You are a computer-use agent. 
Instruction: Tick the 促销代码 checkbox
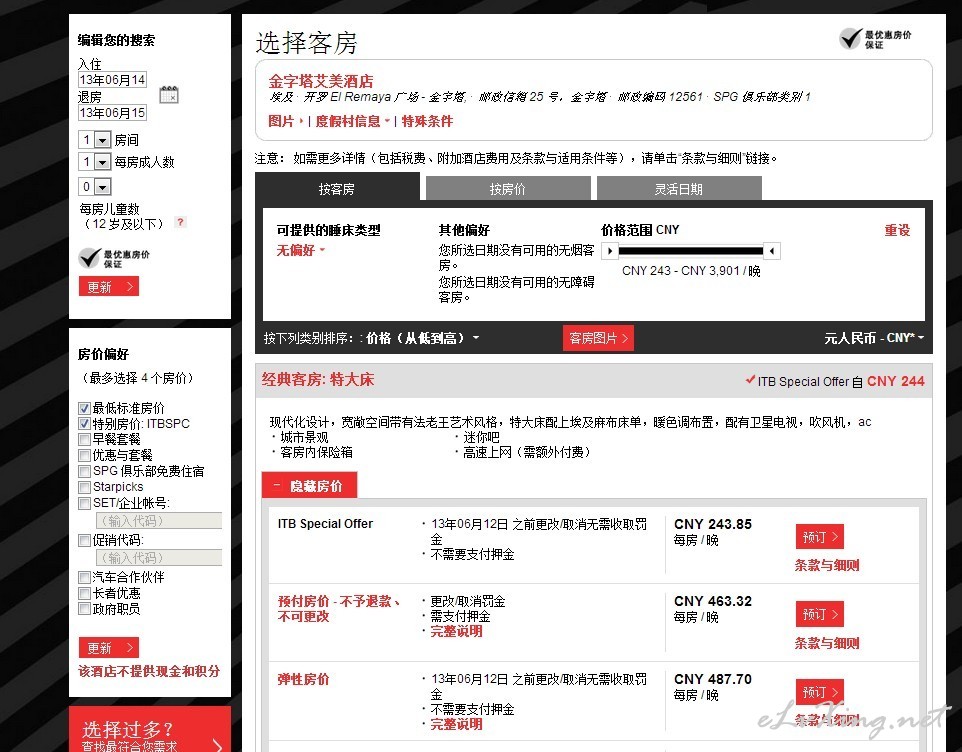tap(84, 540)
